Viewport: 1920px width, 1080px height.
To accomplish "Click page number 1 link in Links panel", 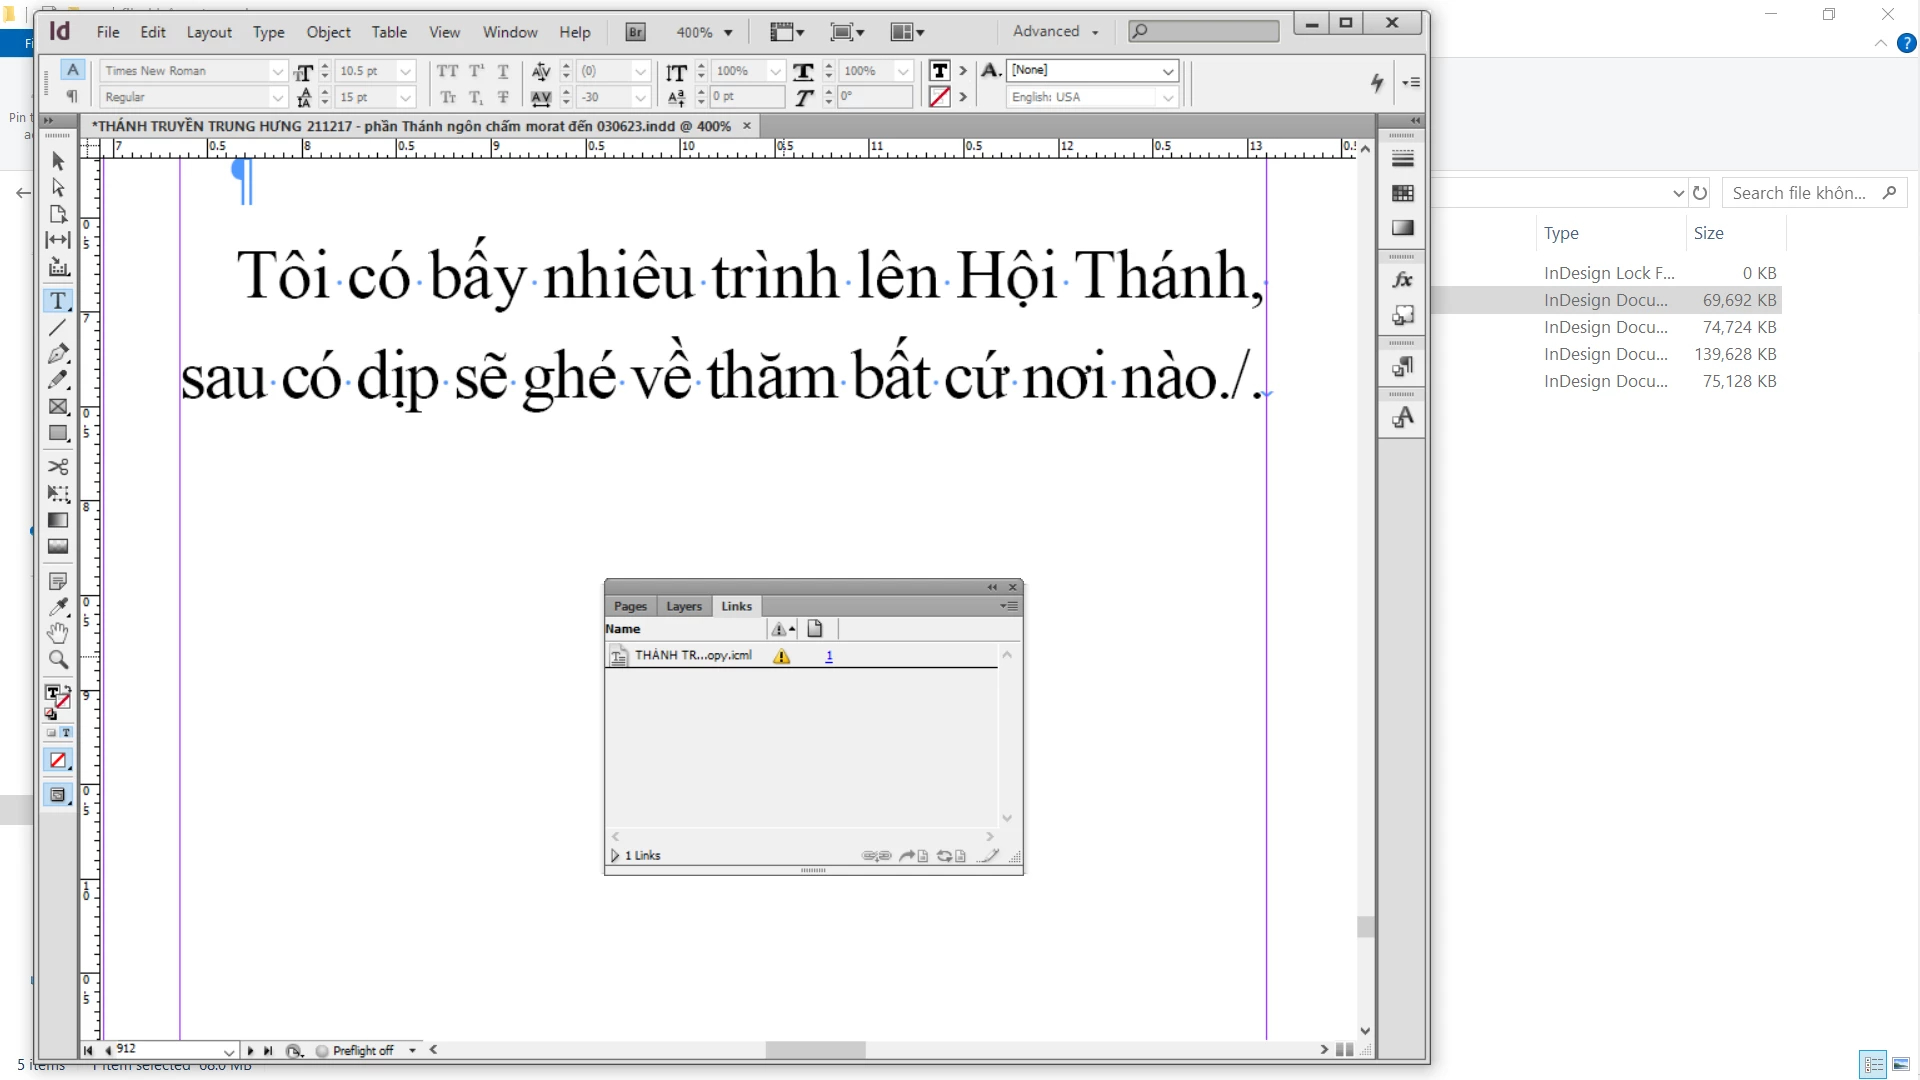I will 829,656.
